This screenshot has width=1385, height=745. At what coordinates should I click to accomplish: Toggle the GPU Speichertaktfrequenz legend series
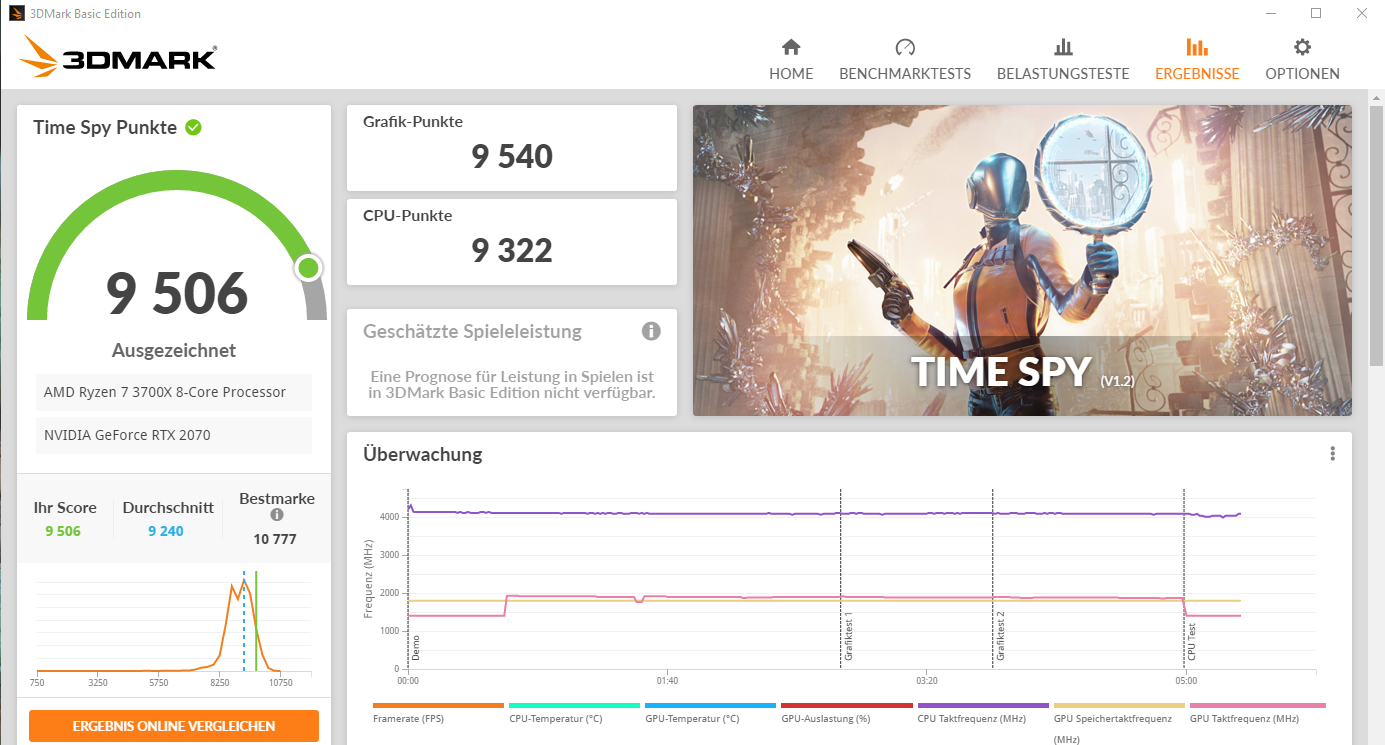click(x=1119, y=722)
